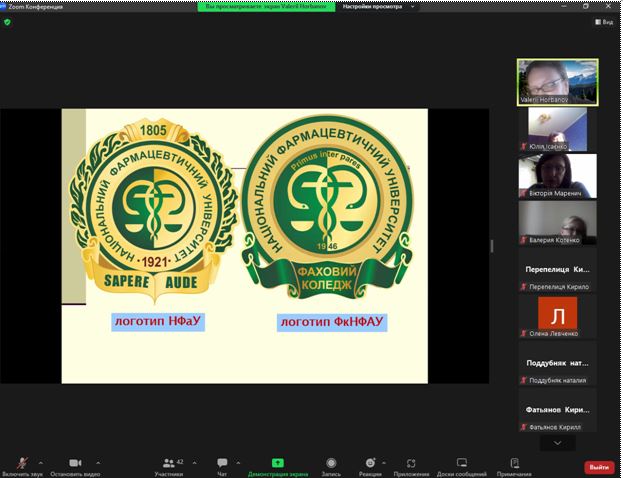Click the panel divider handle beside shared screen
Image resolution: width=623 pixels, height=478 pixels.
[x=492, y=246]
